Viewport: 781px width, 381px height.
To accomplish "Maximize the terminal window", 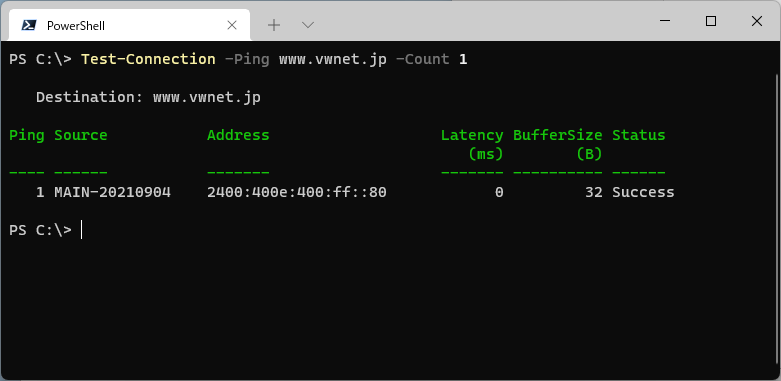I will (711, 21).
